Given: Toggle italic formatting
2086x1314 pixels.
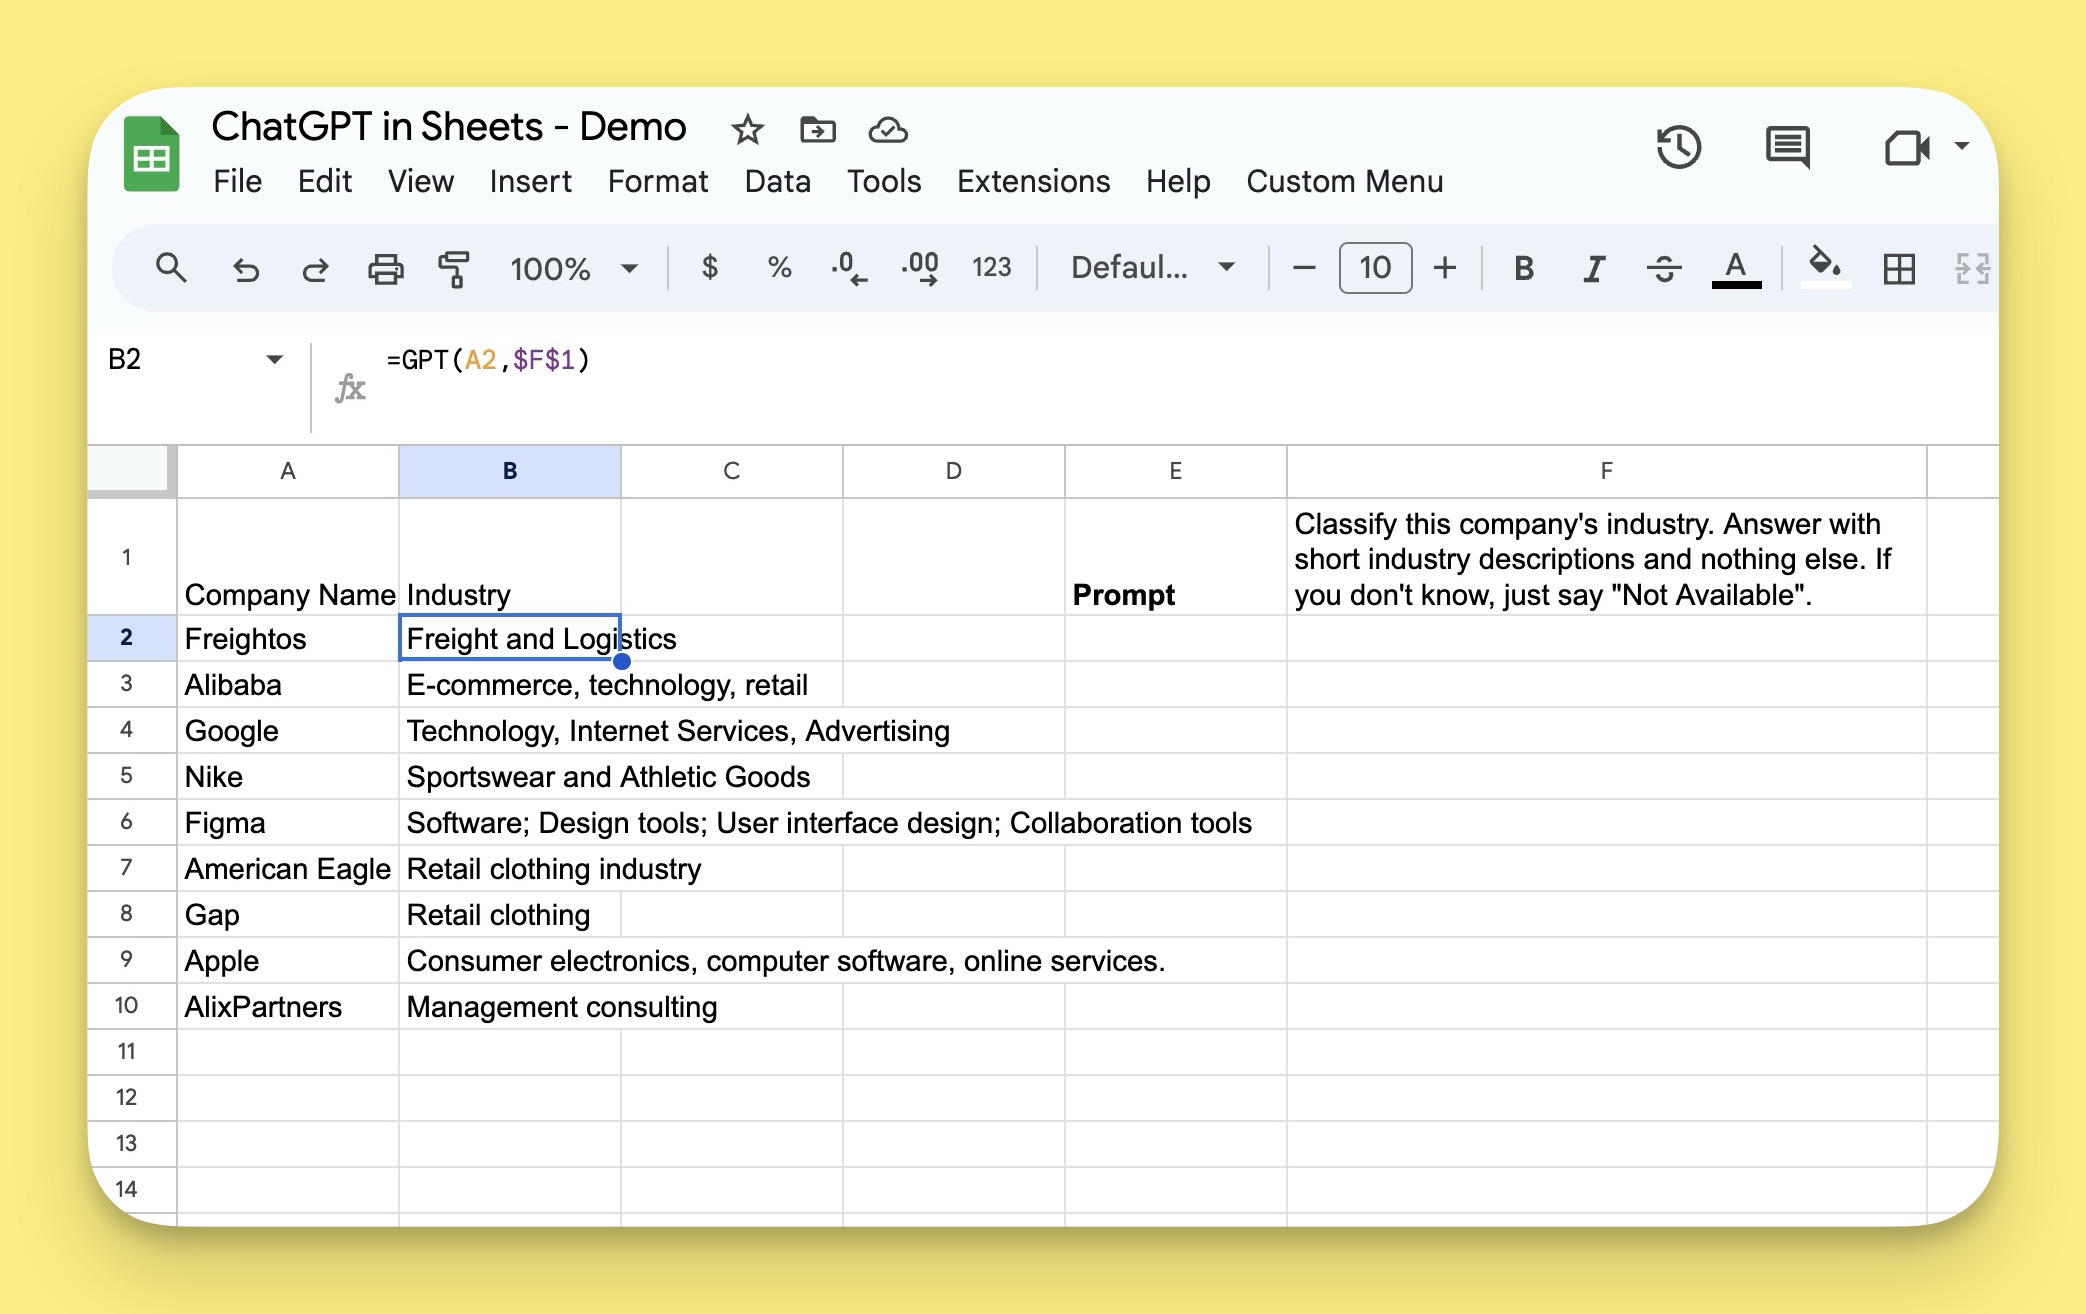Looking at the screenshot, I should [x=1594, y=268].
